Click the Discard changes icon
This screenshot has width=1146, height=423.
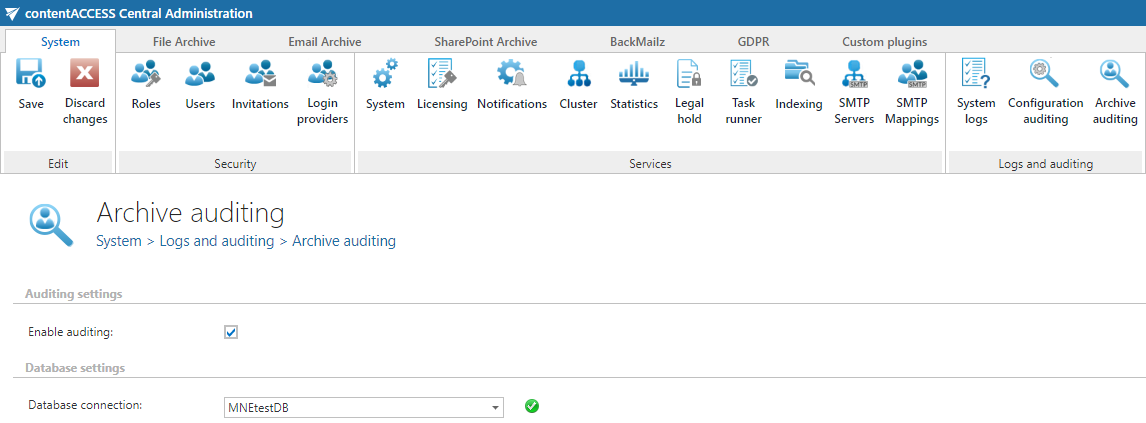click(x=85, y=75)
